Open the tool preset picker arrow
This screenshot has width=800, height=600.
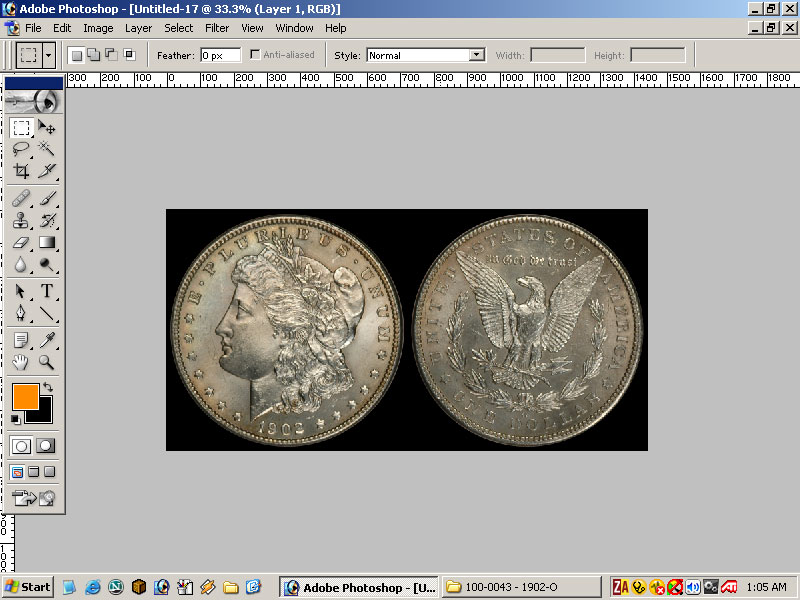click(x=49, y=55)
